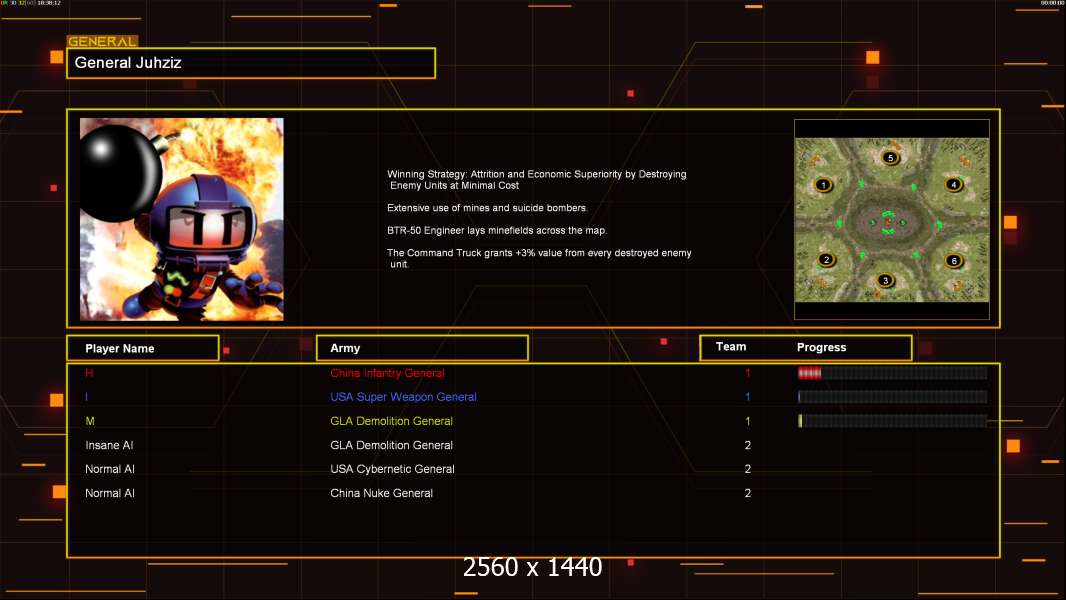Select player name I
1066x600 pixels.
tap(86, 397)
